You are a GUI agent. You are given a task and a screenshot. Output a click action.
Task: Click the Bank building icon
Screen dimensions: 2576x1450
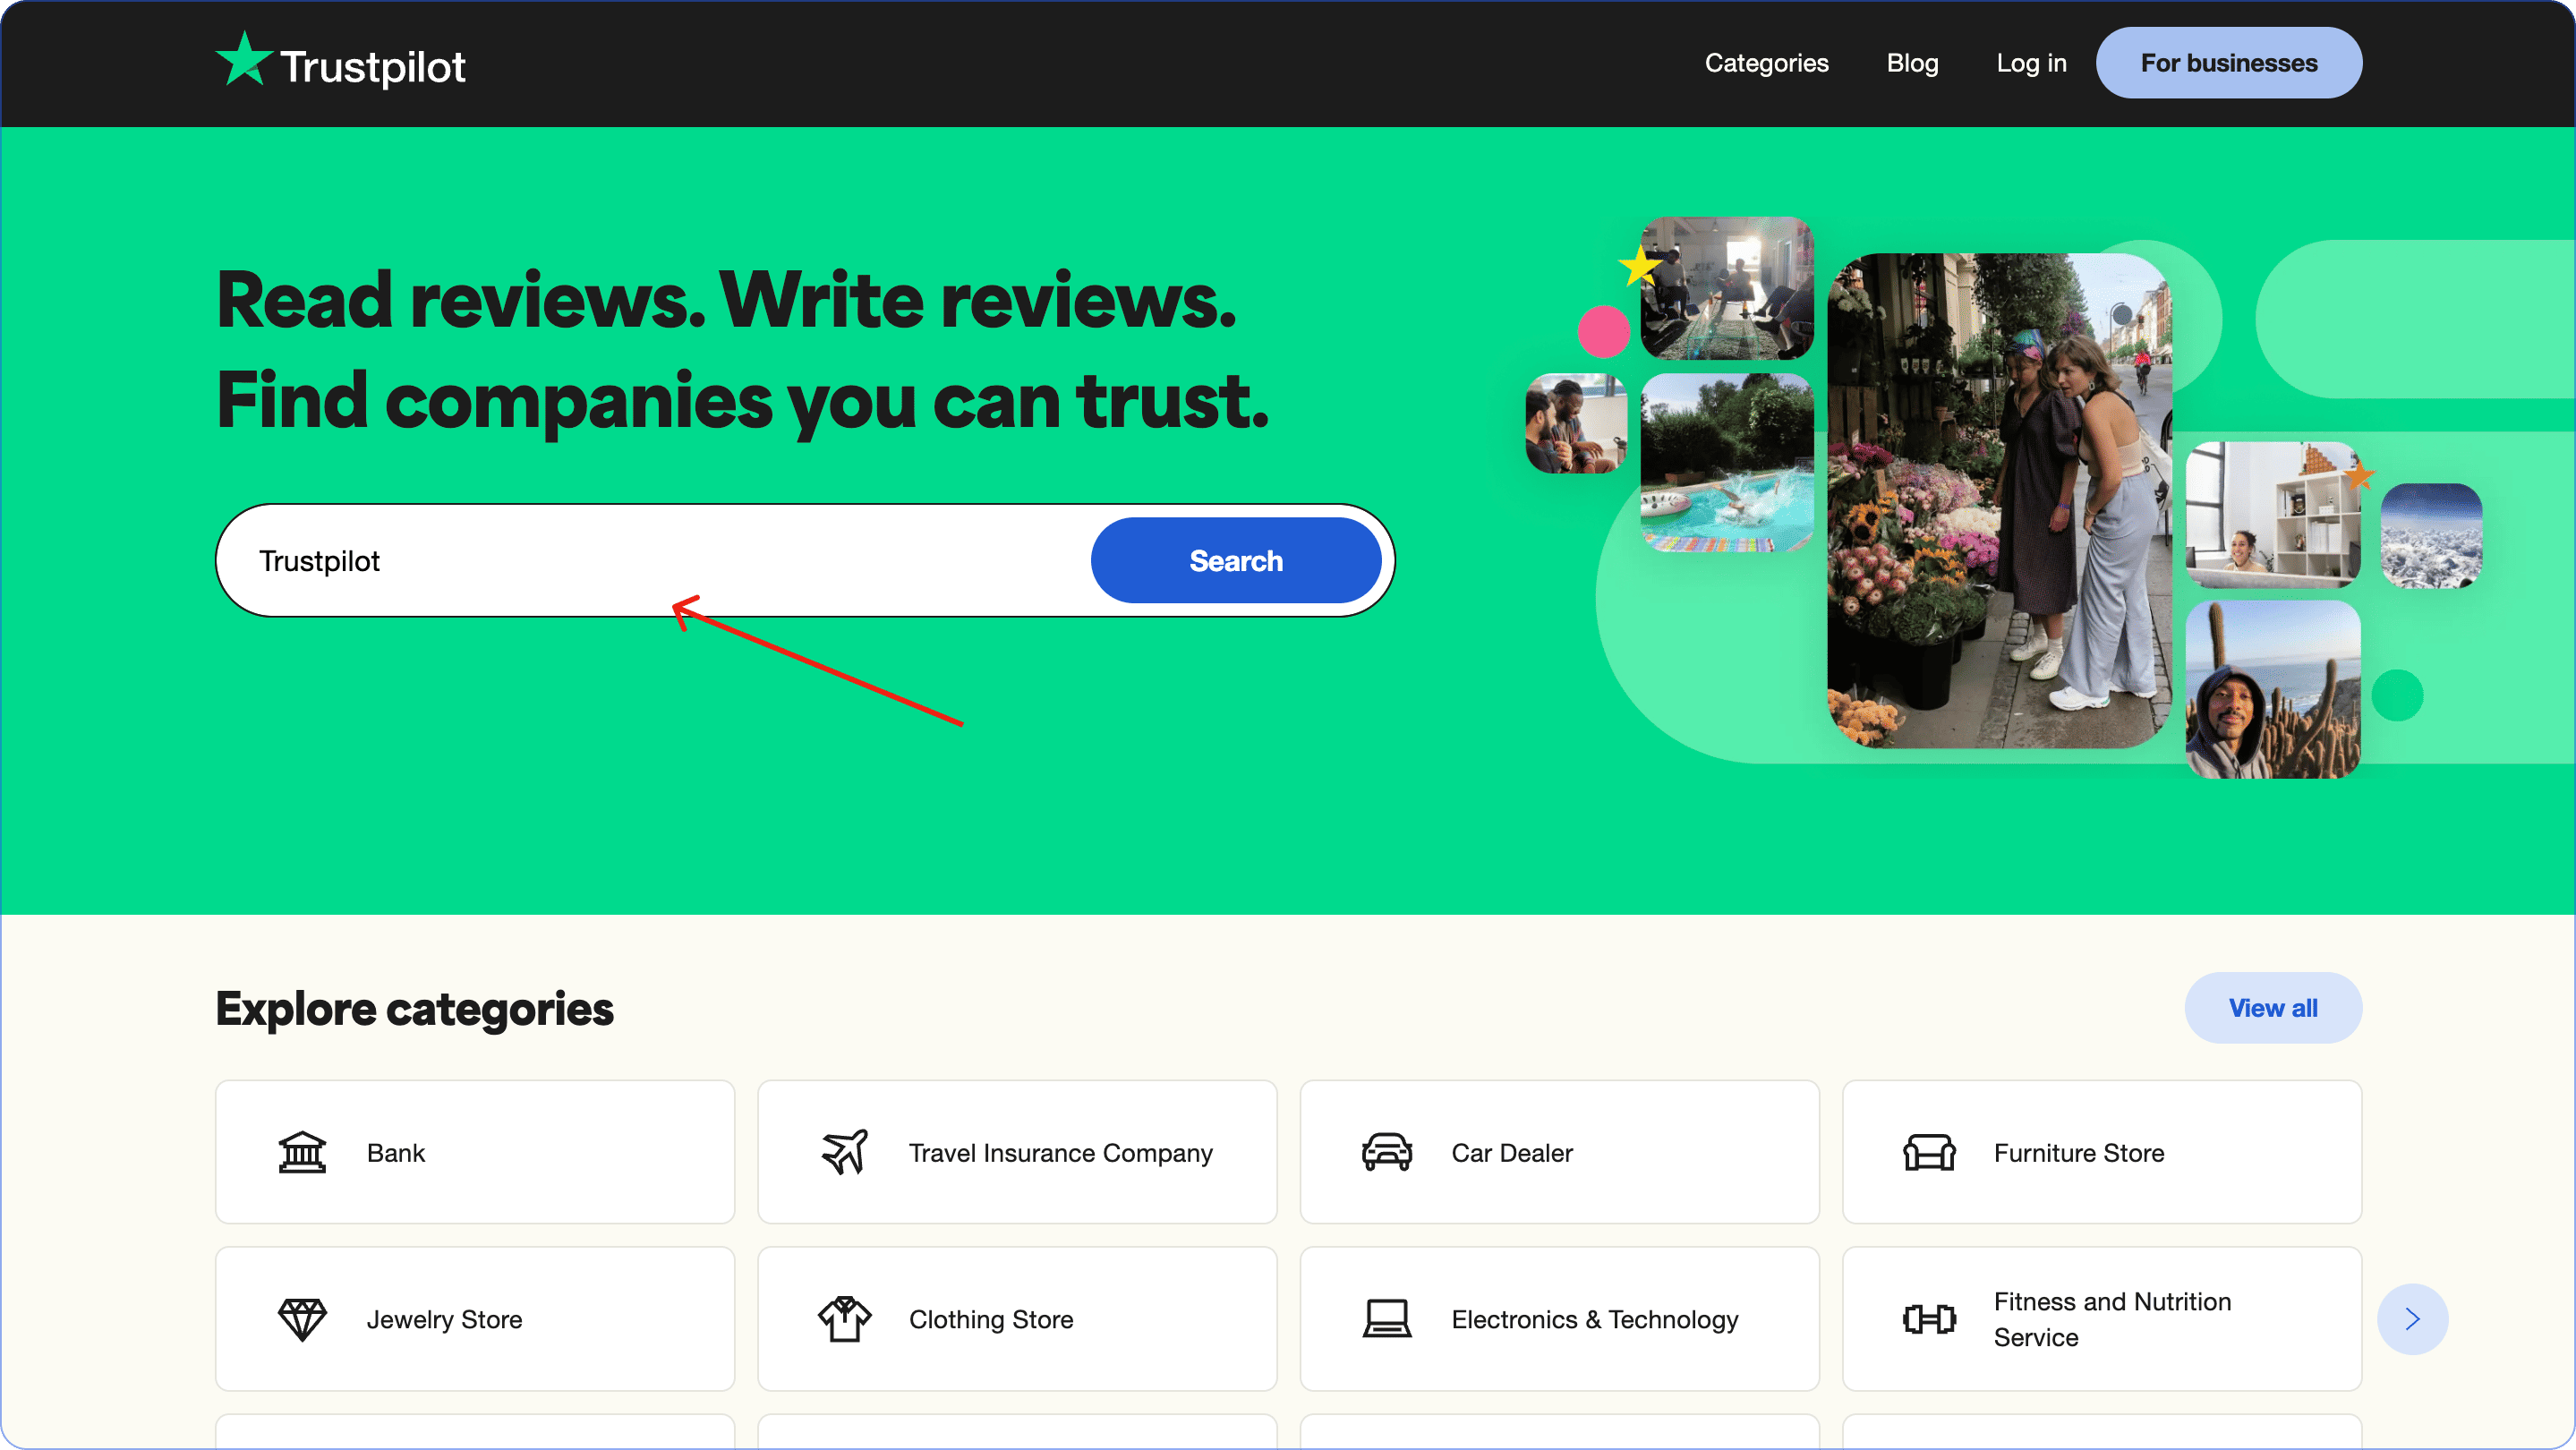pos(302,1152)
